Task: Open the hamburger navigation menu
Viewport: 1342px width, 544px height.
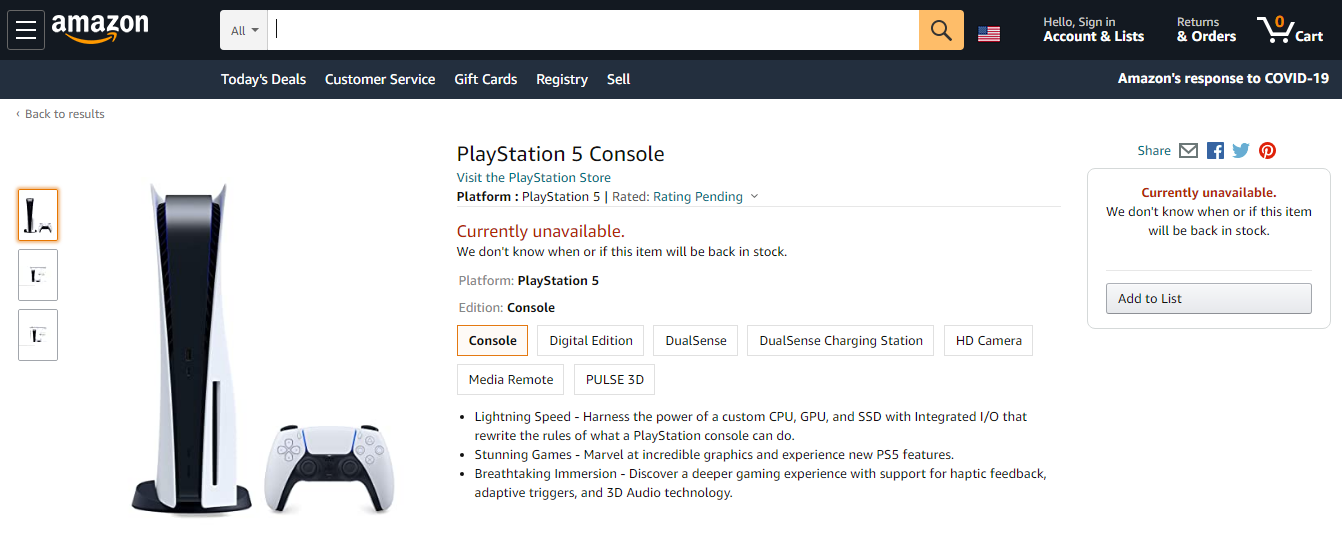Action: [26, 30]
